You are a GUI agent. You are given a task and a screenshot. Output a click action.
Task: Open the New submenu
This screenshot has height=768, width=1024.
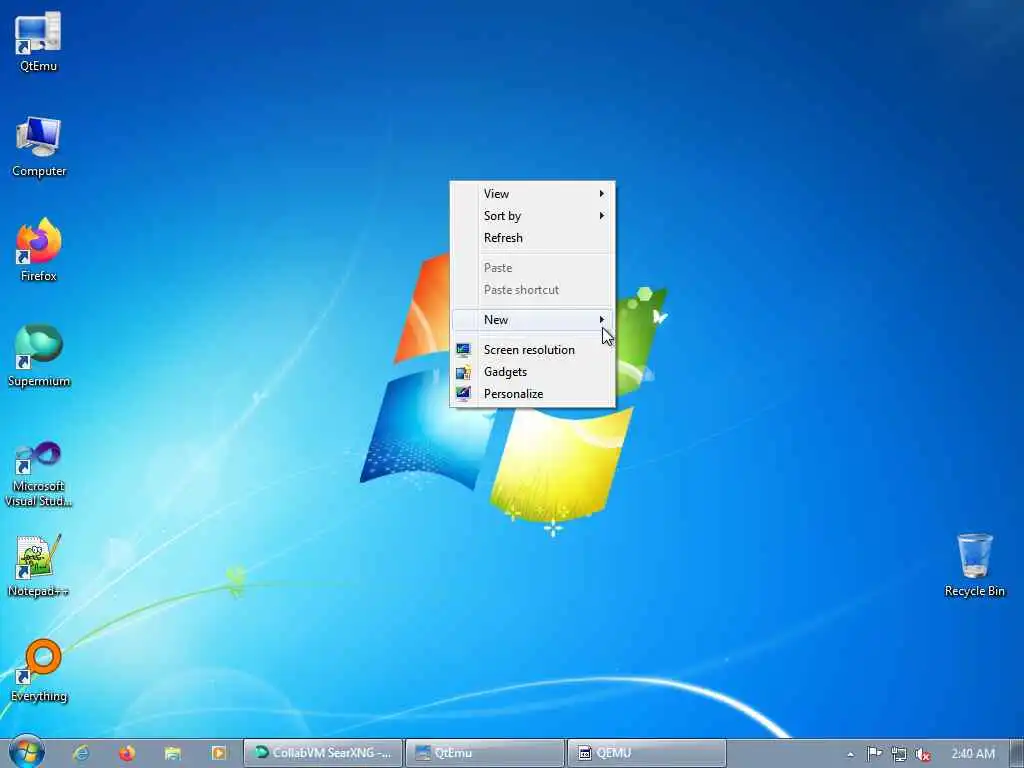pos(532,320)
